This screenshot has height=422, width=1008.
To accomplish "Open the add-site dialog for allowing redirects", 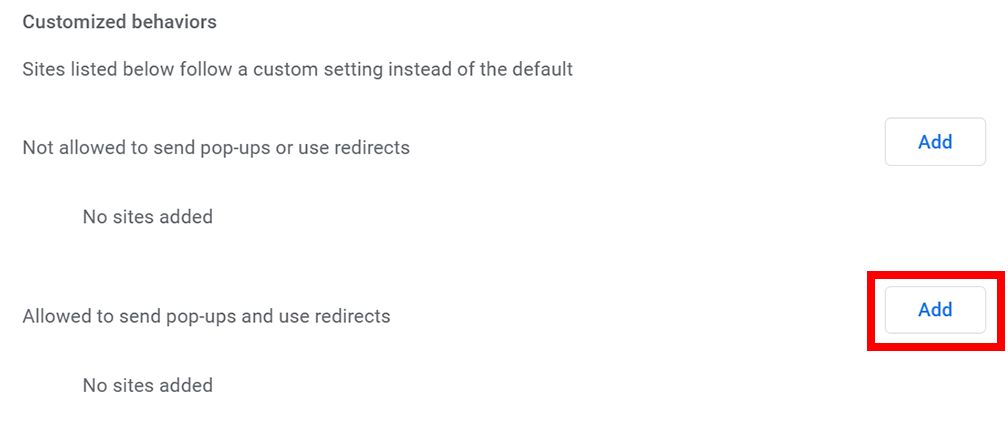I will (935, 310).
